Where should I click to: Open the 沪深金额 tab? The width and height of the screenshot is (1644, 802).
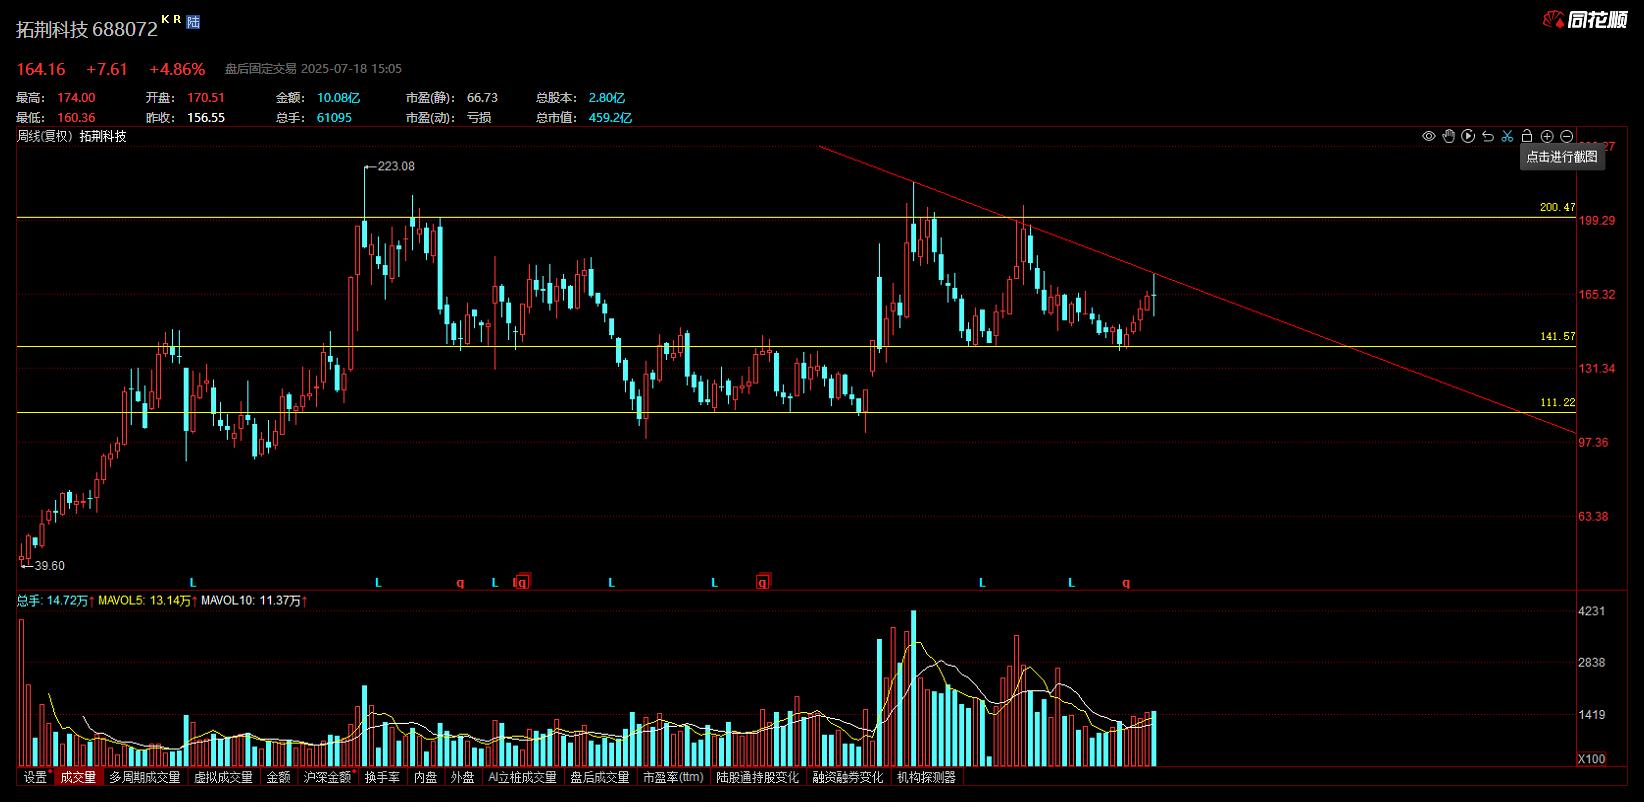click(x=328, y=777)
